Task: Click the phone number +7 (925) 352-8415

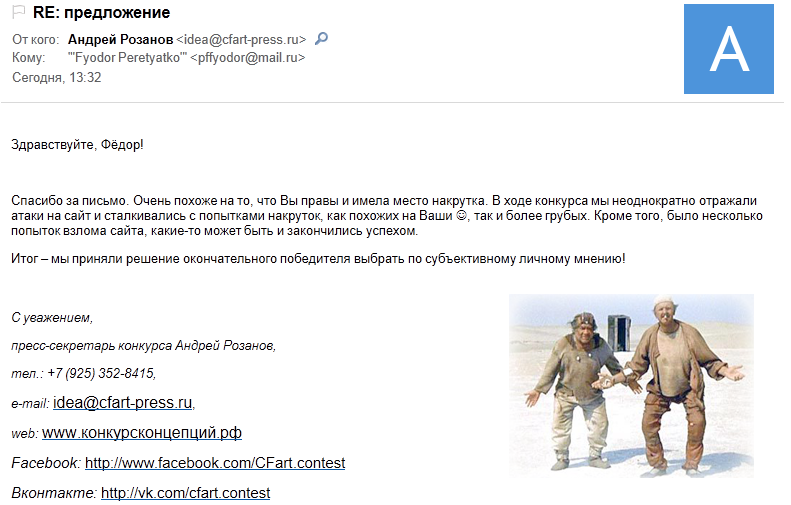Action: 101,373
